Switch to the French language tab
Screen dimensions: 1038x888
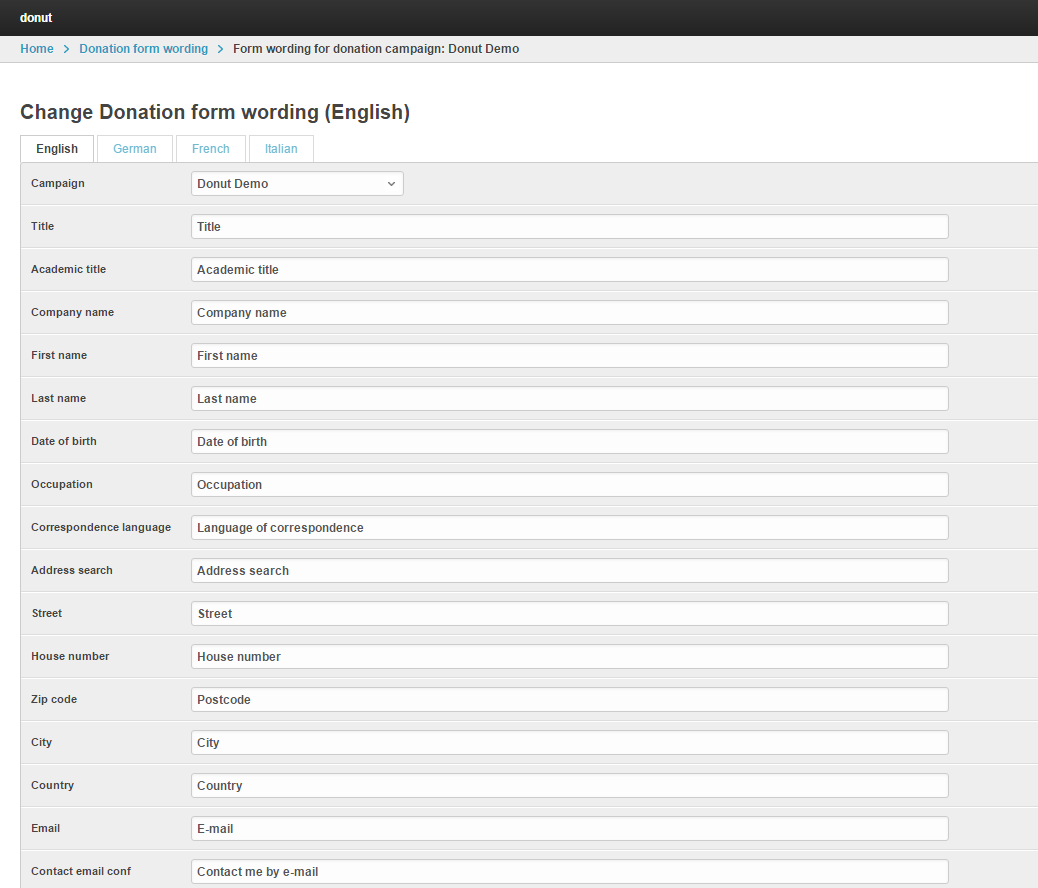coord(210,148)
